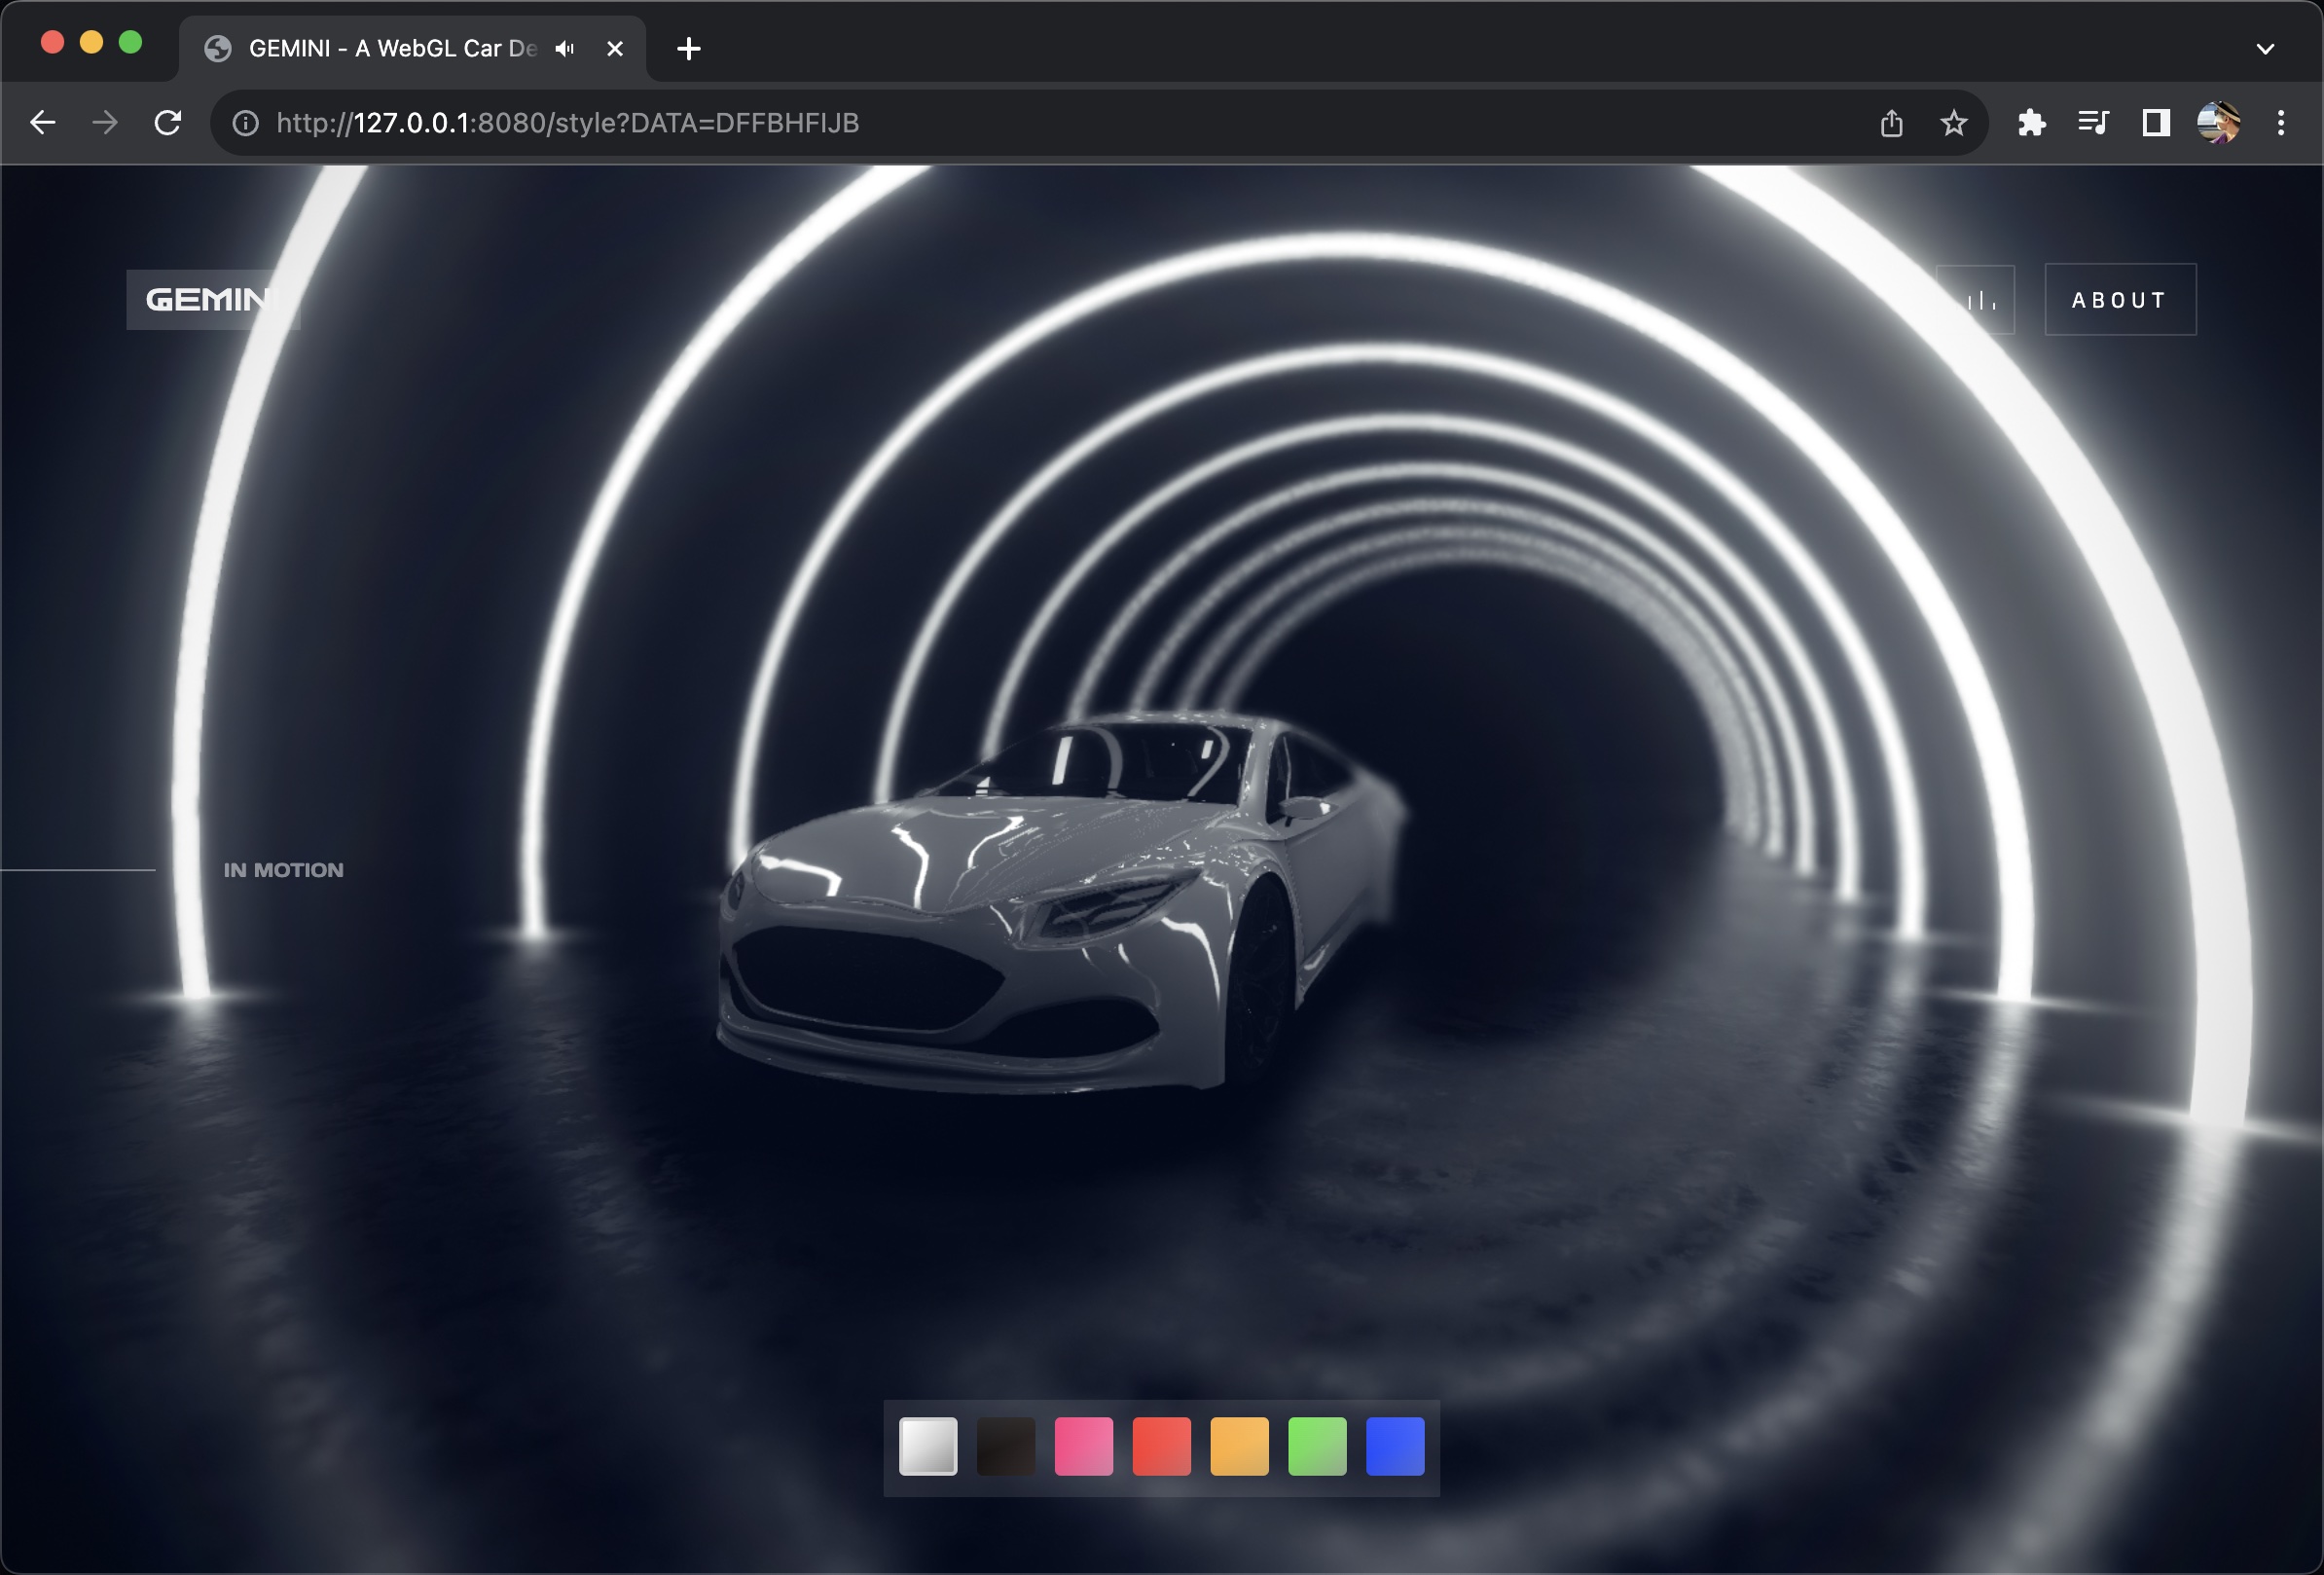Viewport: 2324px width, 1575px height.
Task: Bookmark this page with the star
Action: click(x=1953, y=123)
